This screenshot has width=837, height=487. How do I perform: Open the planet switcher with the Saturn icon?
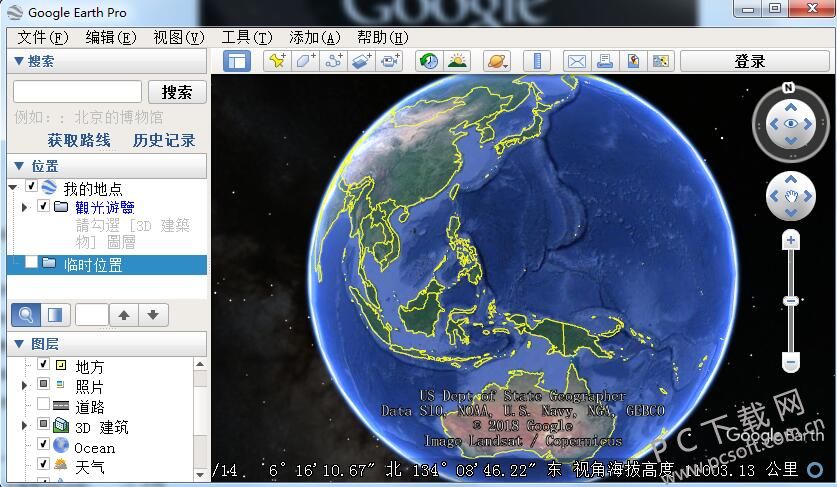[x=496, y=61]
